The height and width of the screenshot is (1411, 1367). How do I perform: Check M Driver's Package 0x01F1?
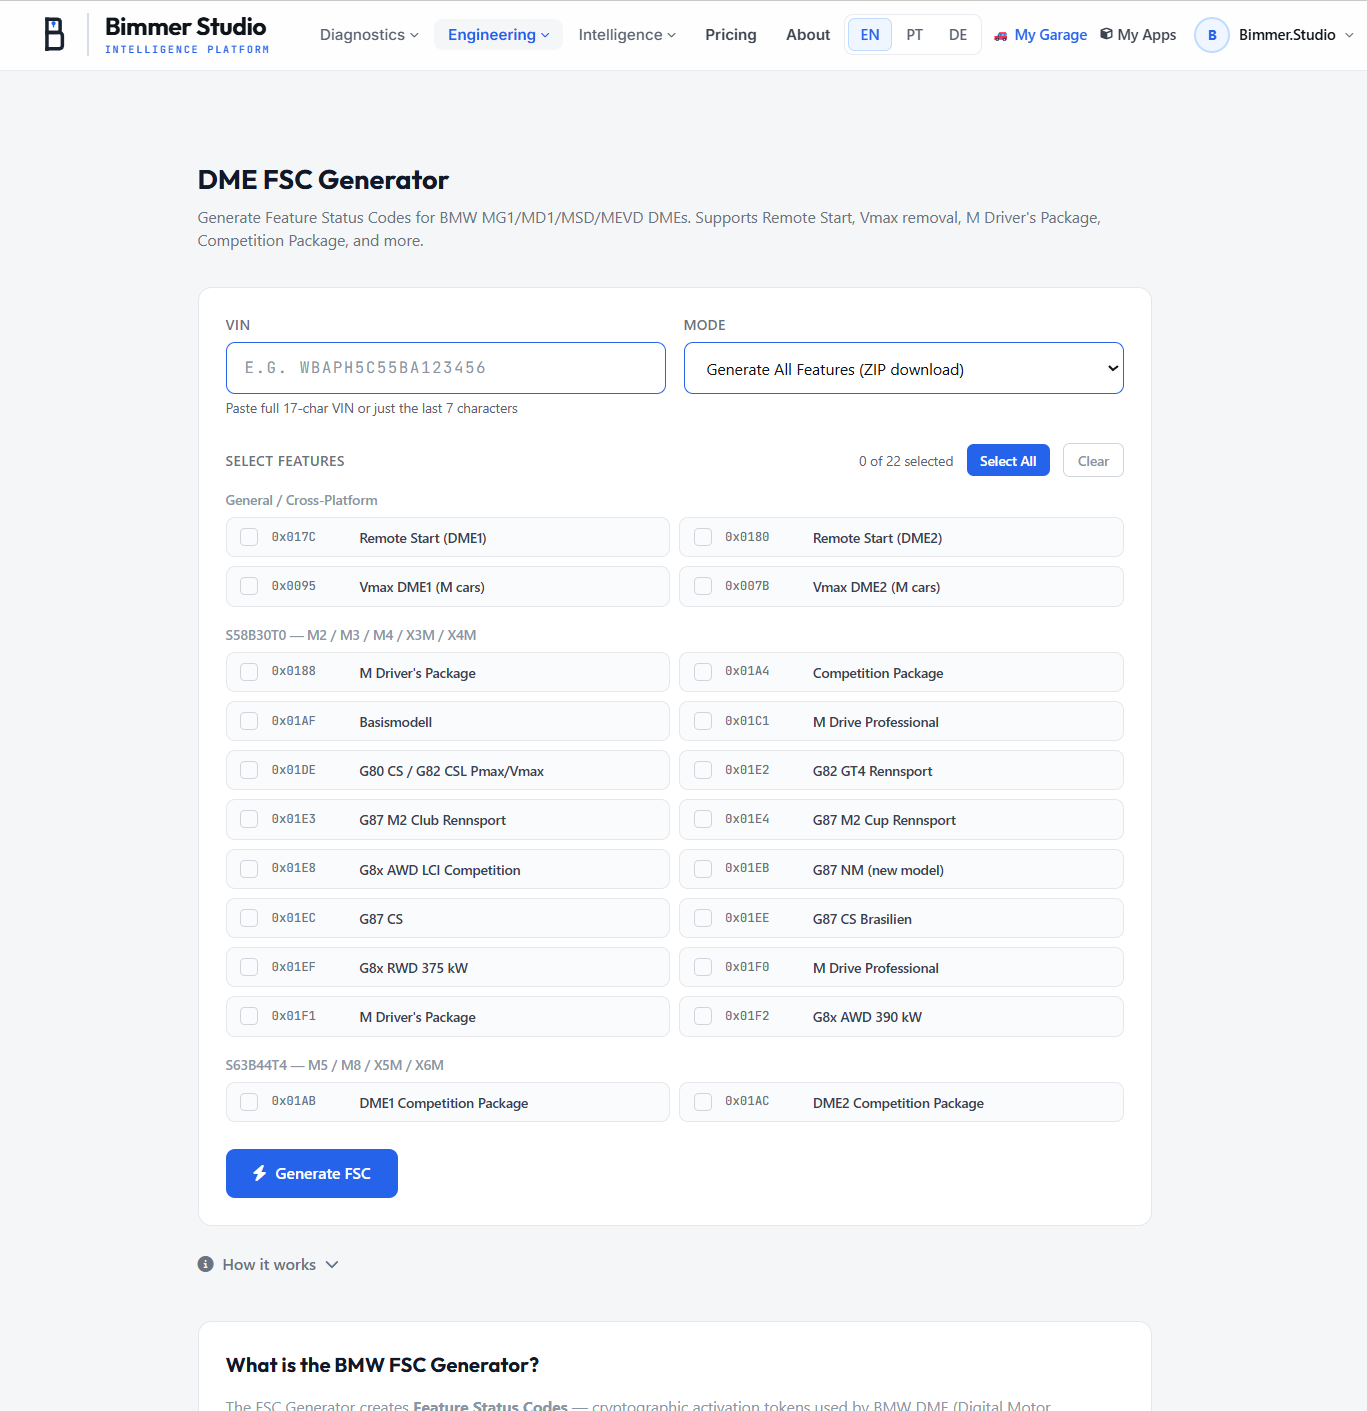tap(249, 1016)
